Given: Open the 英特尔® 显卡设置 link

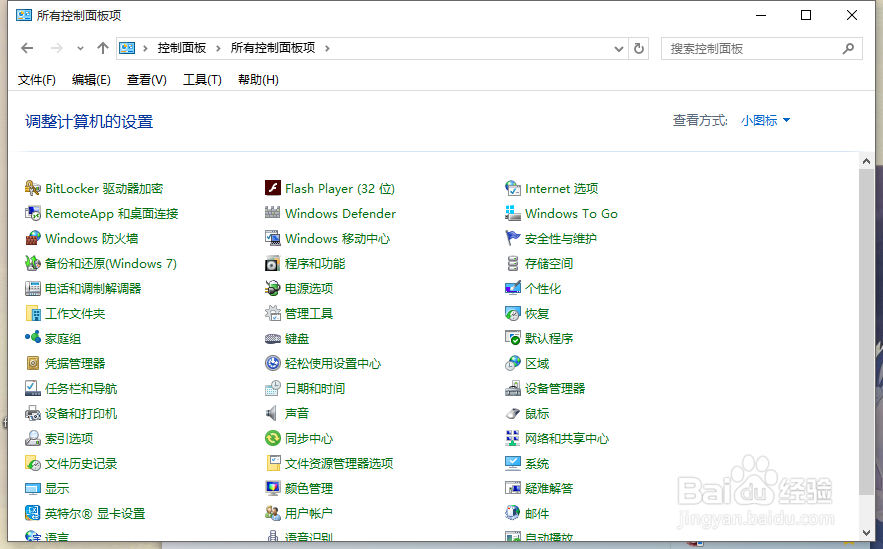Looking at the screenshot, I should click(x=95, y=513).
